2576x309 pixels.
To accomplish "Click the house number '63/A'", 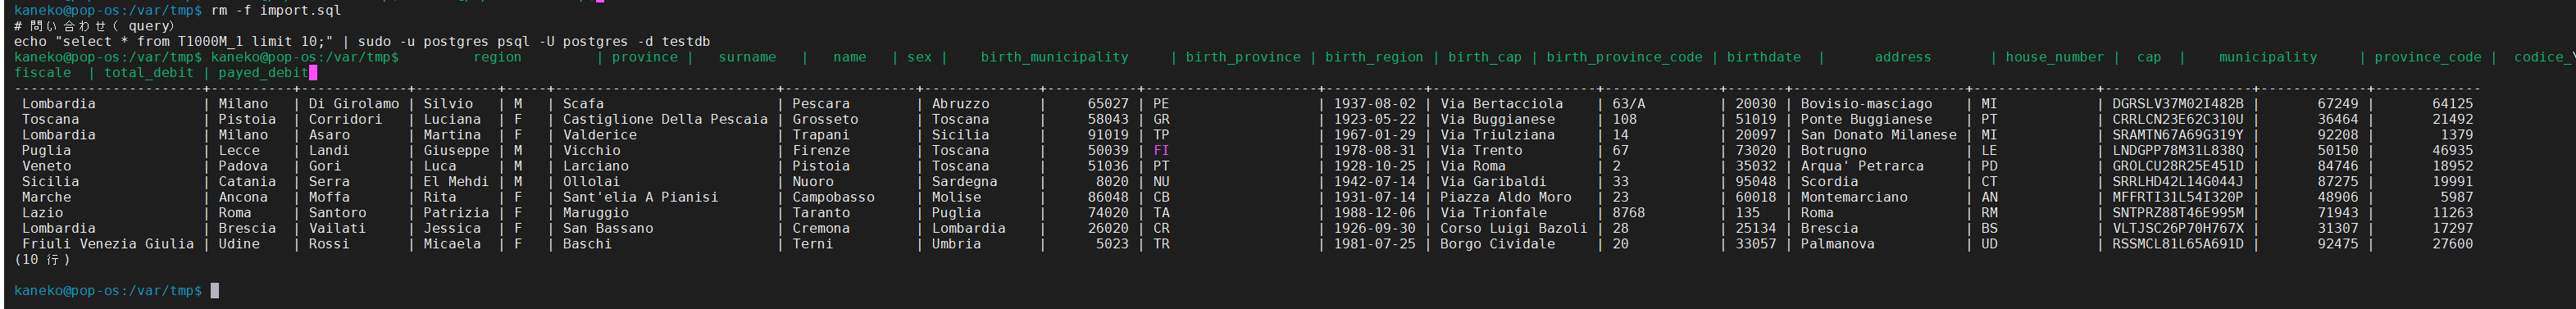I will (x=1628, y=104).
